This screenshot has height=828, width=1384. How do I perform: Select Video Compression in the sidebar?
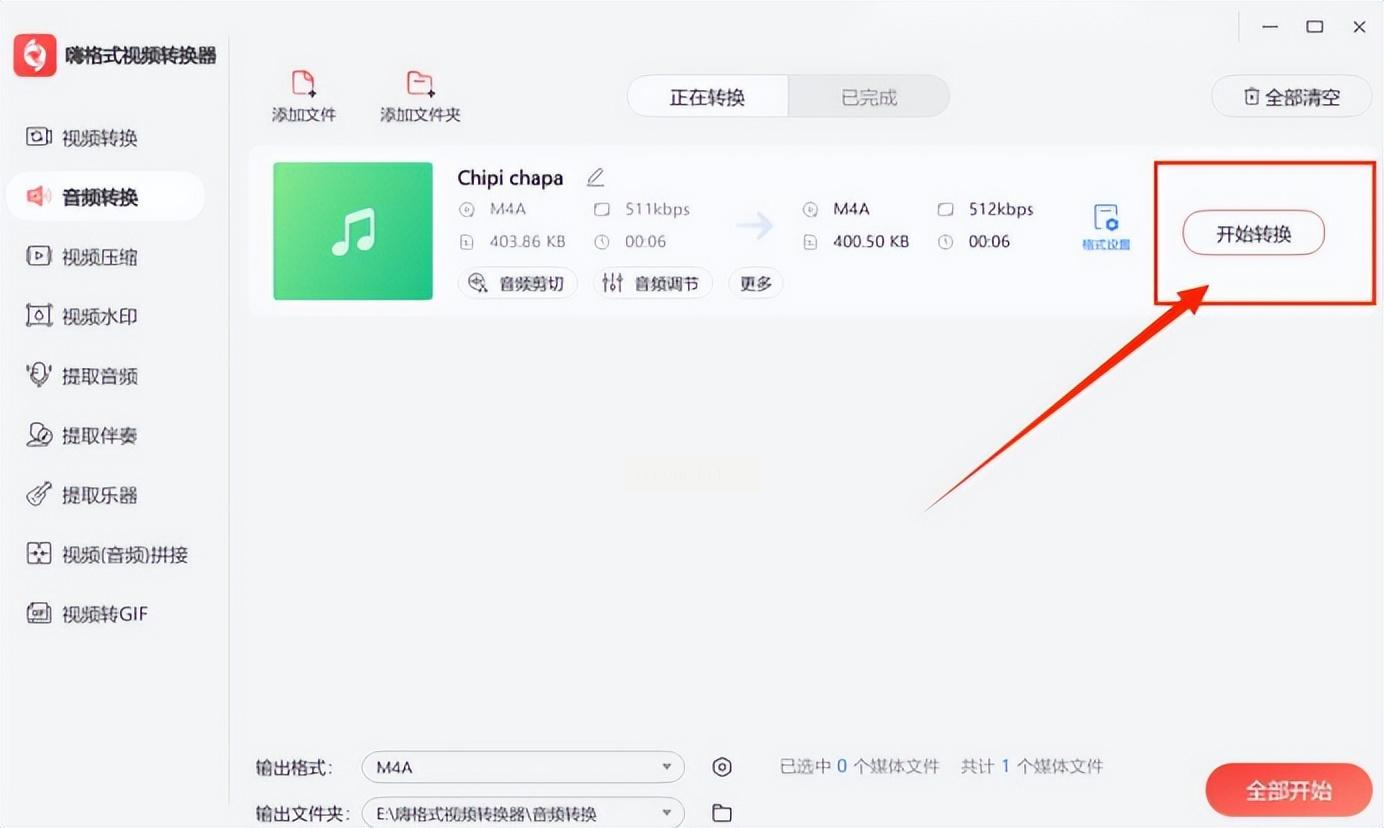pyautogui.click(x=82, y=257)
